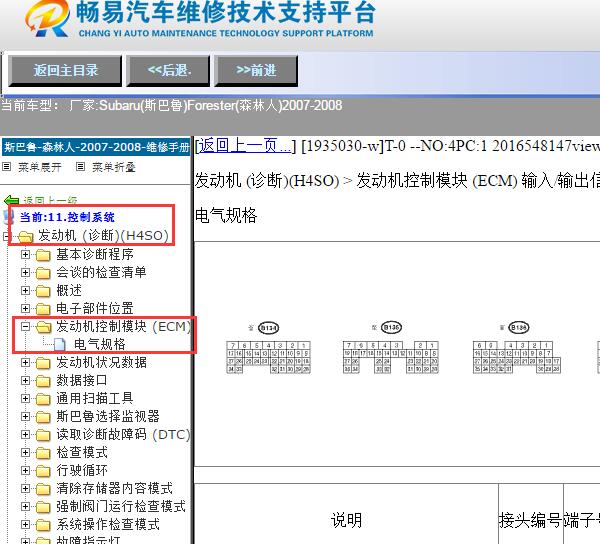Viewport: 600px width, 544px height.
Task: Click the 发动机 (诊断)(H4SO) tree label
Action: pos(103,235)
